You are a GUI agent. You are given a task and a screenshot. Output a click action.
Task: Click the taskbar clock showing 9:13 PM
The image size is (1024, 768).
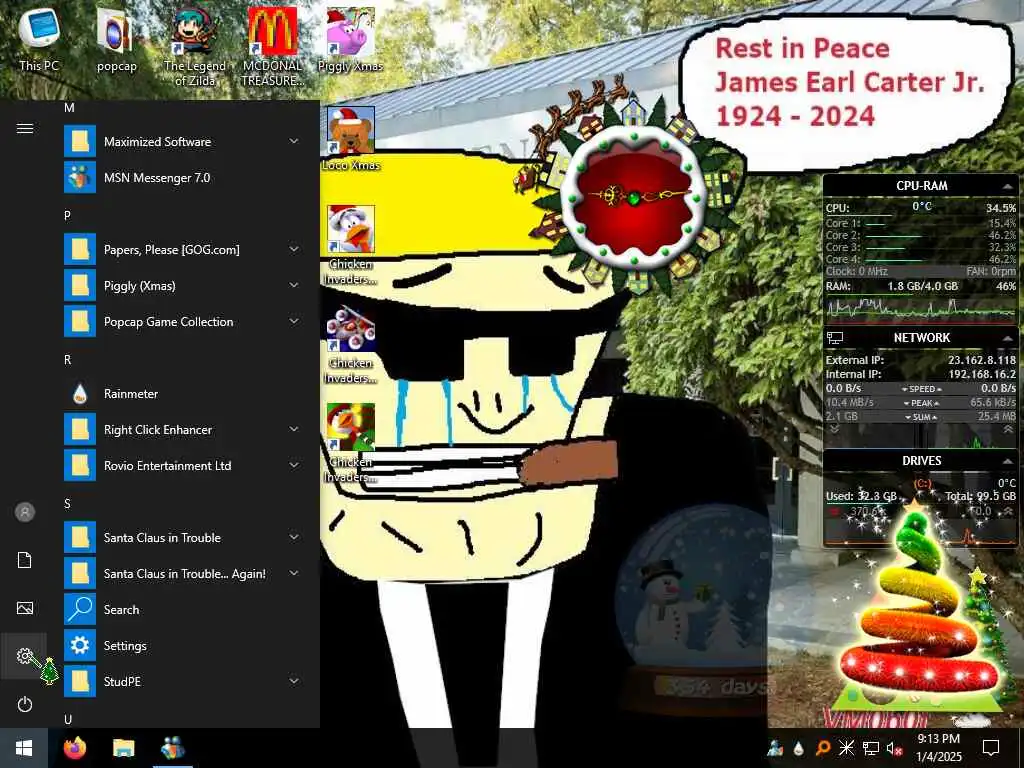click(938, 739)
